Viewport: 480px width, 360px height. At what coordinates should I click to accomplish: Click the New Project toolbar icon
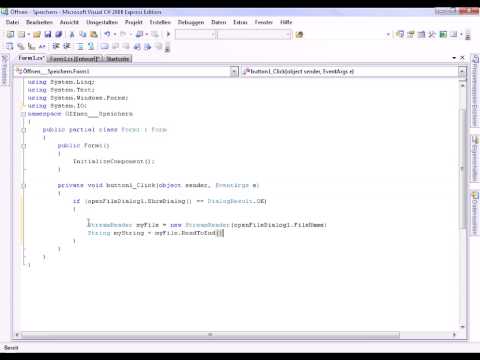[x=10, y=34]
